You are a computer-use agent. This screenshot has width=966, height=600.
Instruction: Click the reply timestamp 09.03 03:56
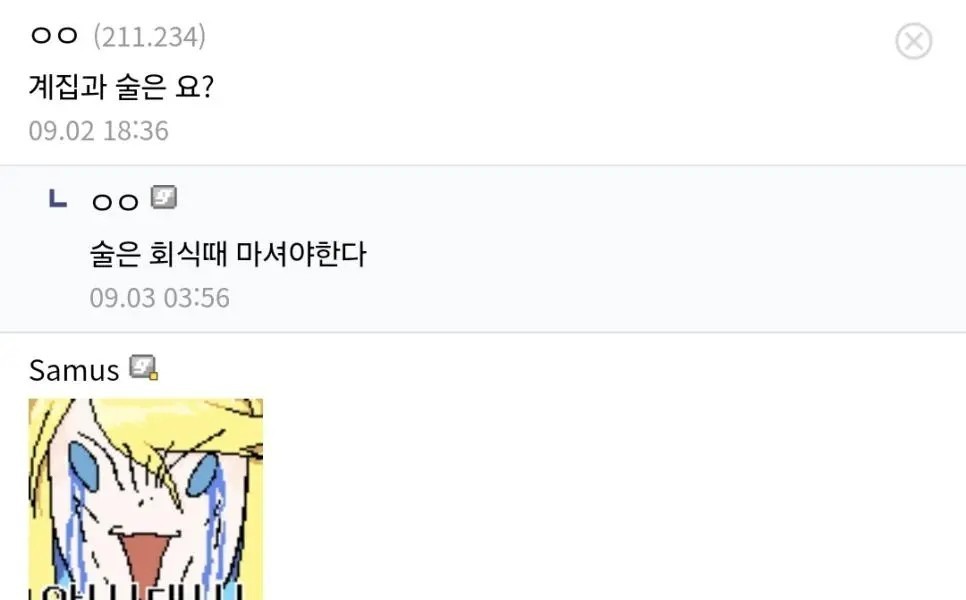pos(160,298)
